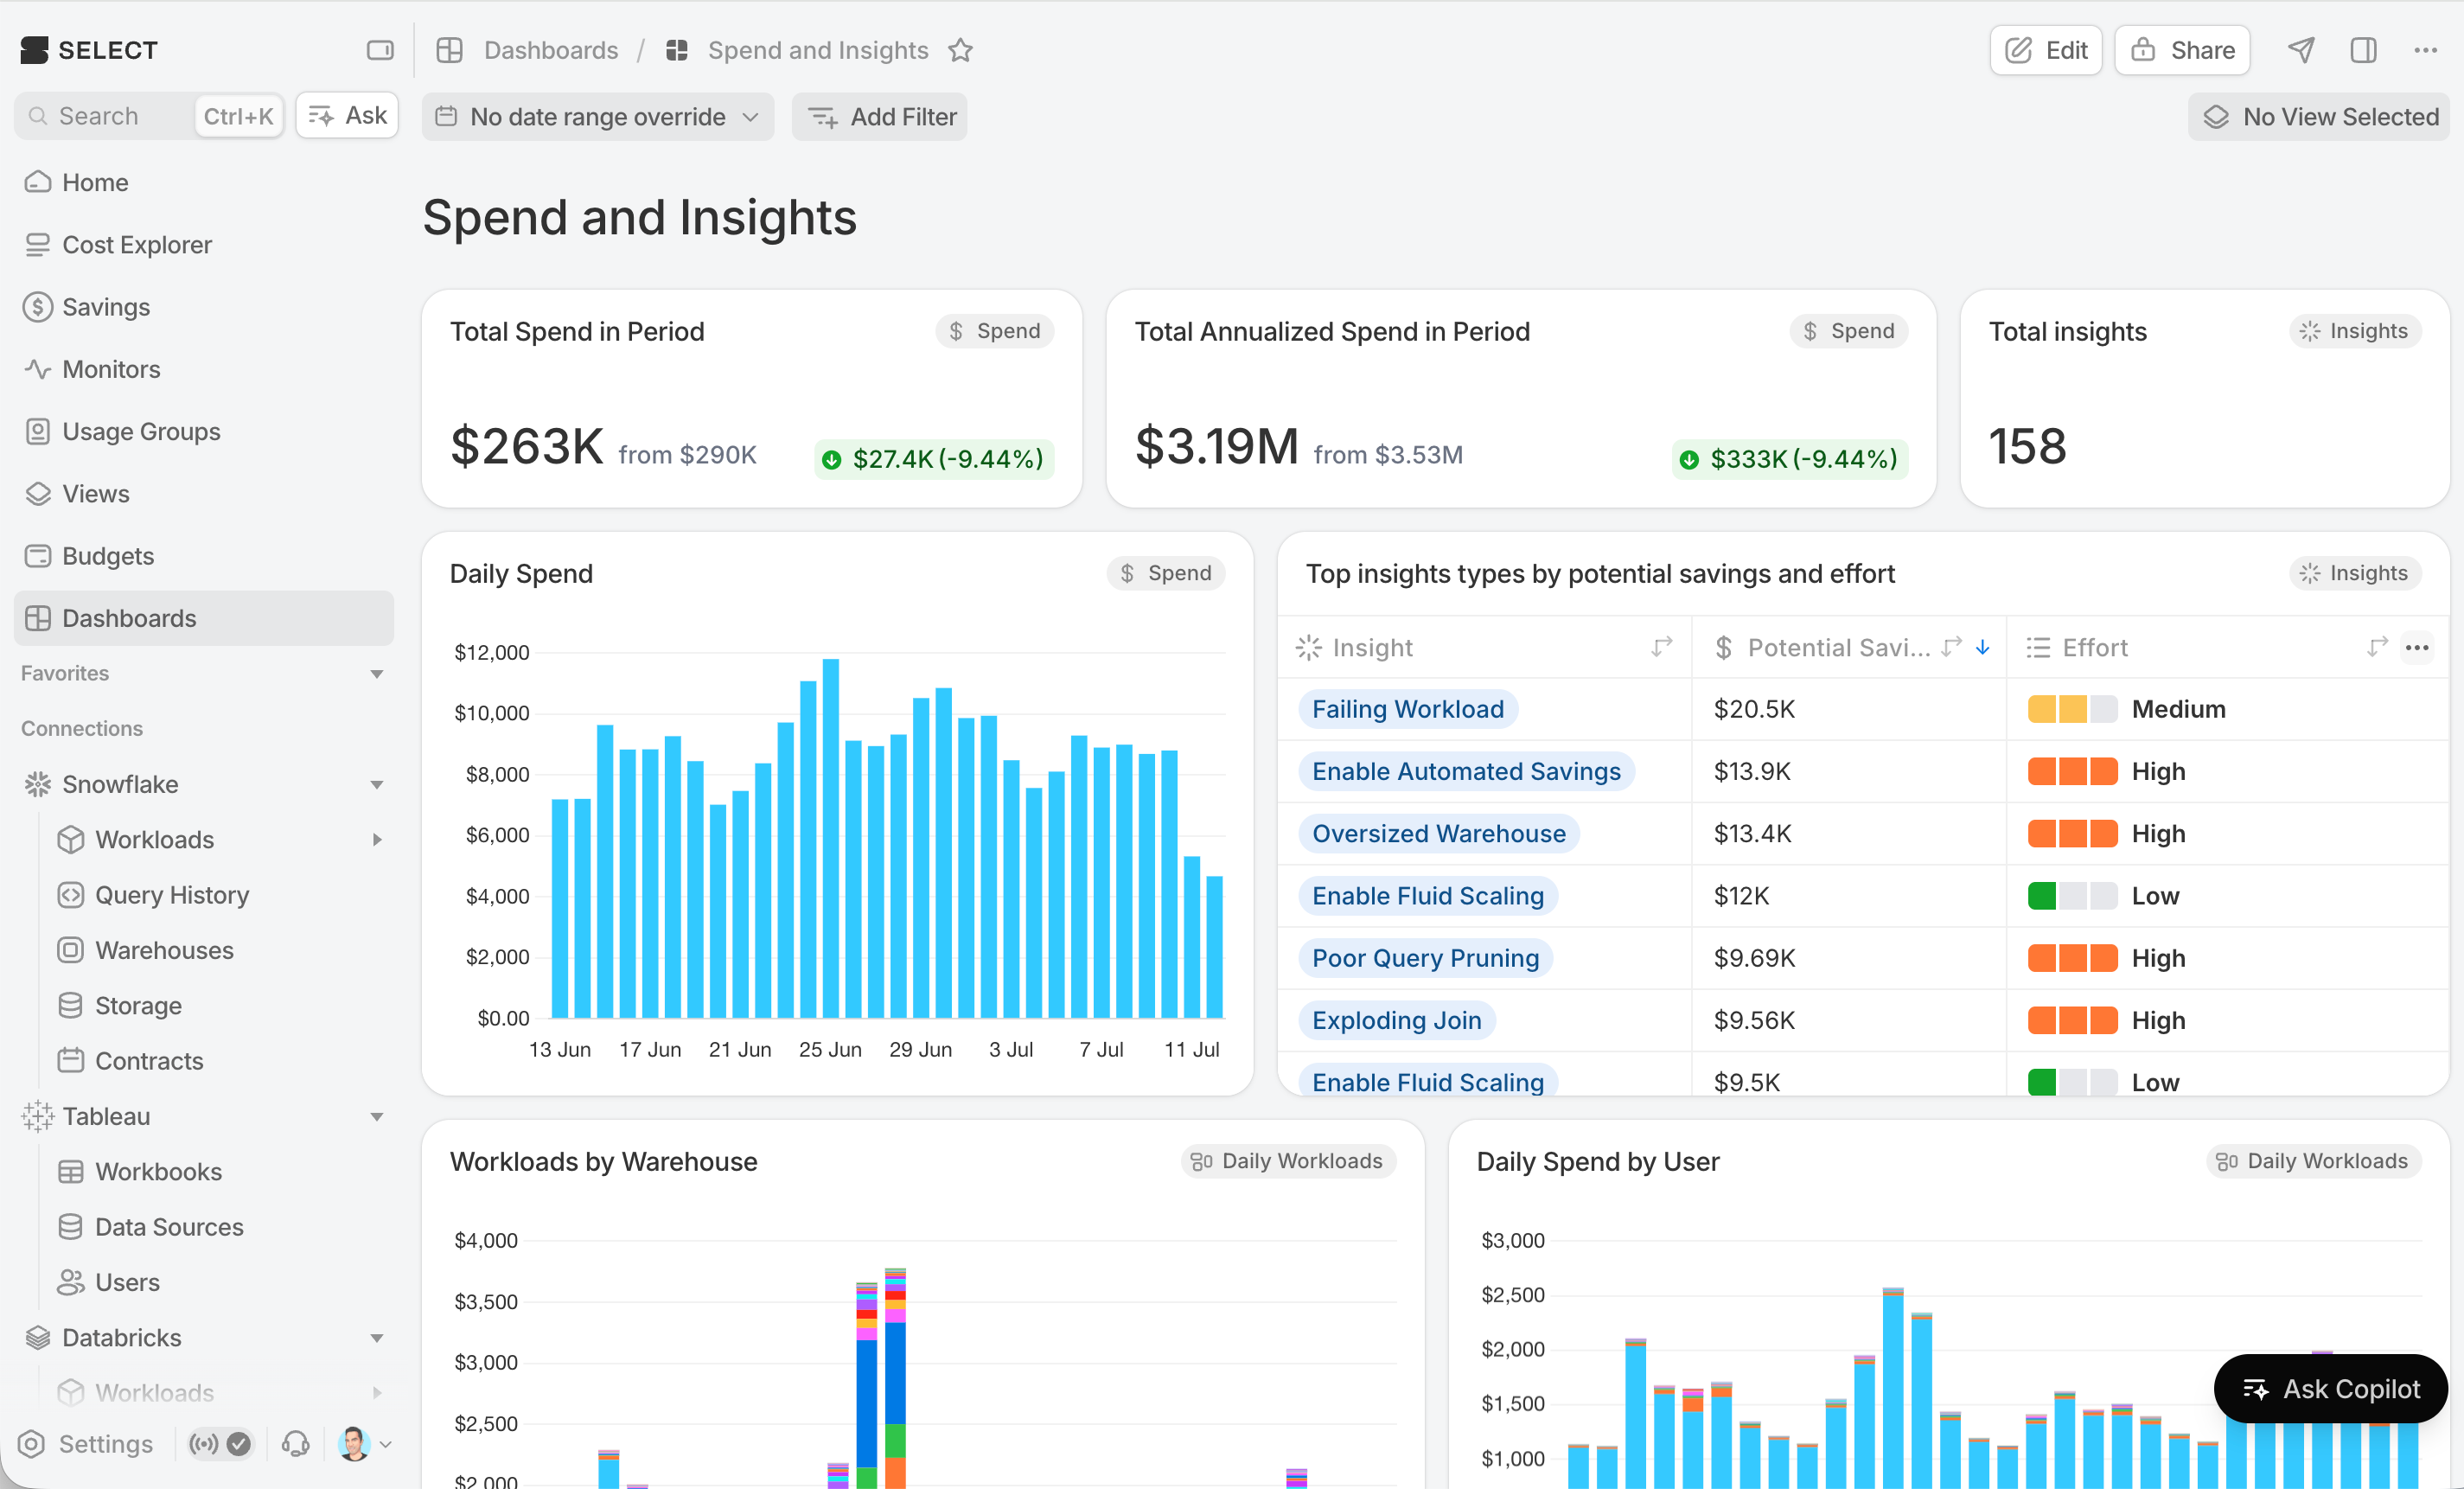Expand Snowflake Workloads submenu arrow
The width and height of the screenshot is (2464, 1489).
point(377,840)
